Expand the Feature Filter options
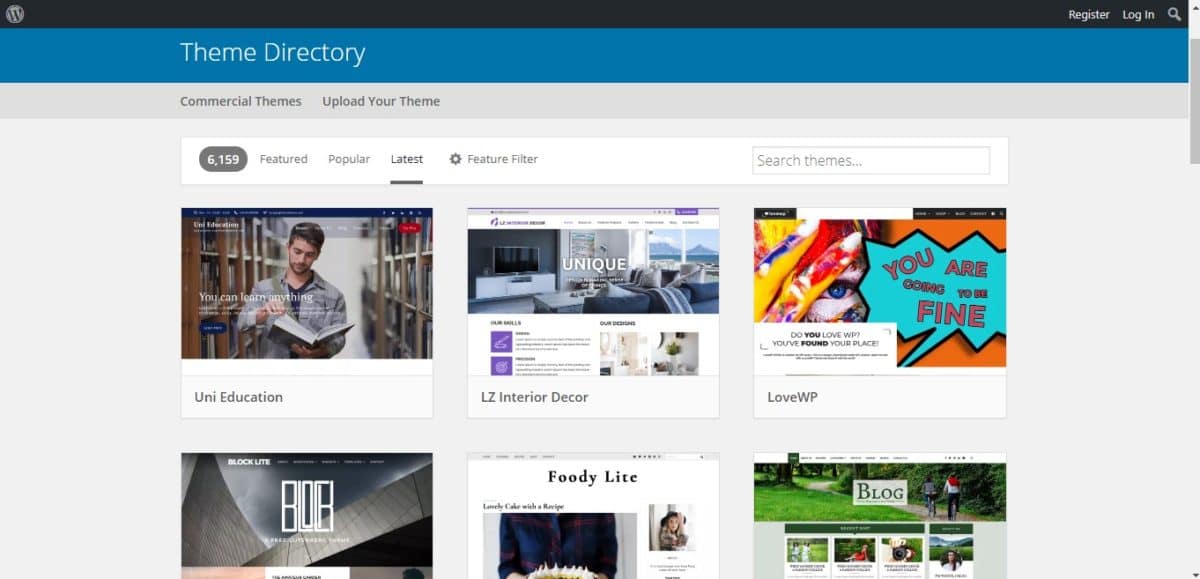 [502, 159]
